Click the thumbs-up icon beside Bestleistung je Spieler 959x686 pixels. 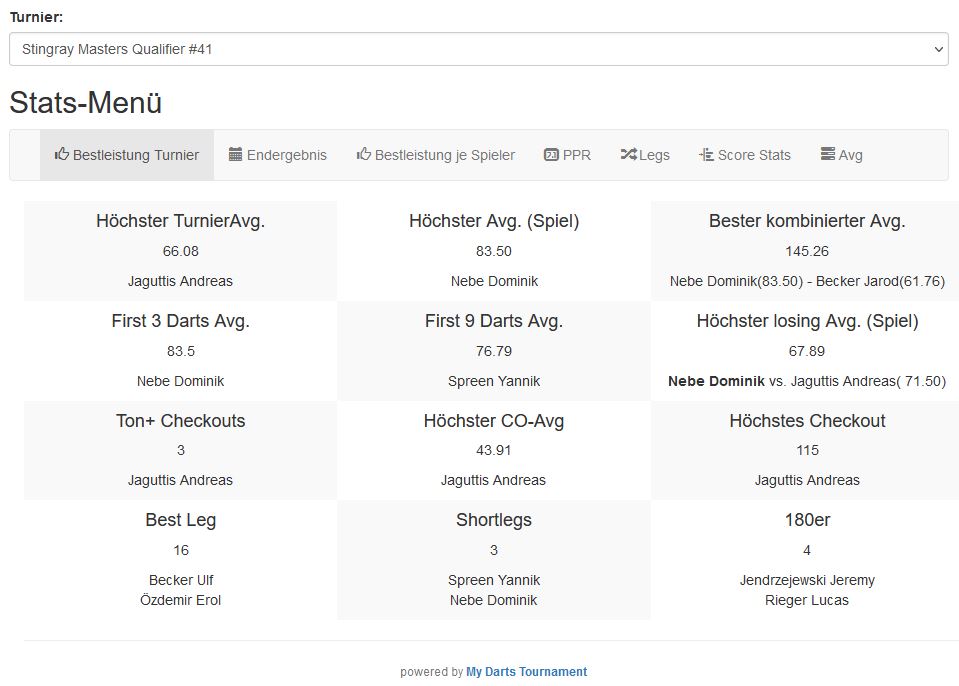coord(364,155)
